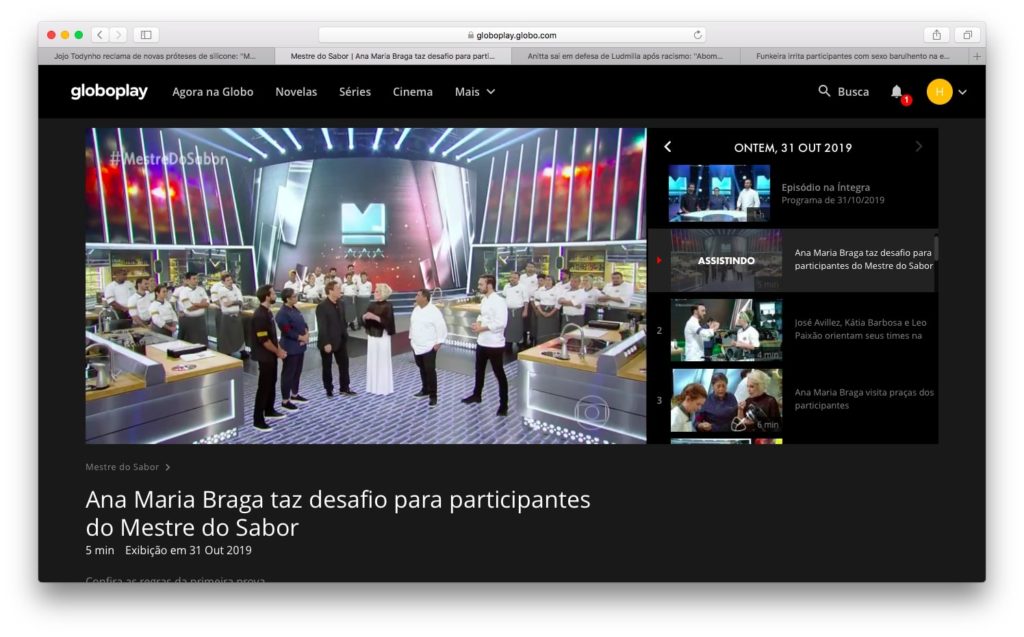Go back with Safari back arrow
Screen dimensions: 1024x637
click(99, 35)
